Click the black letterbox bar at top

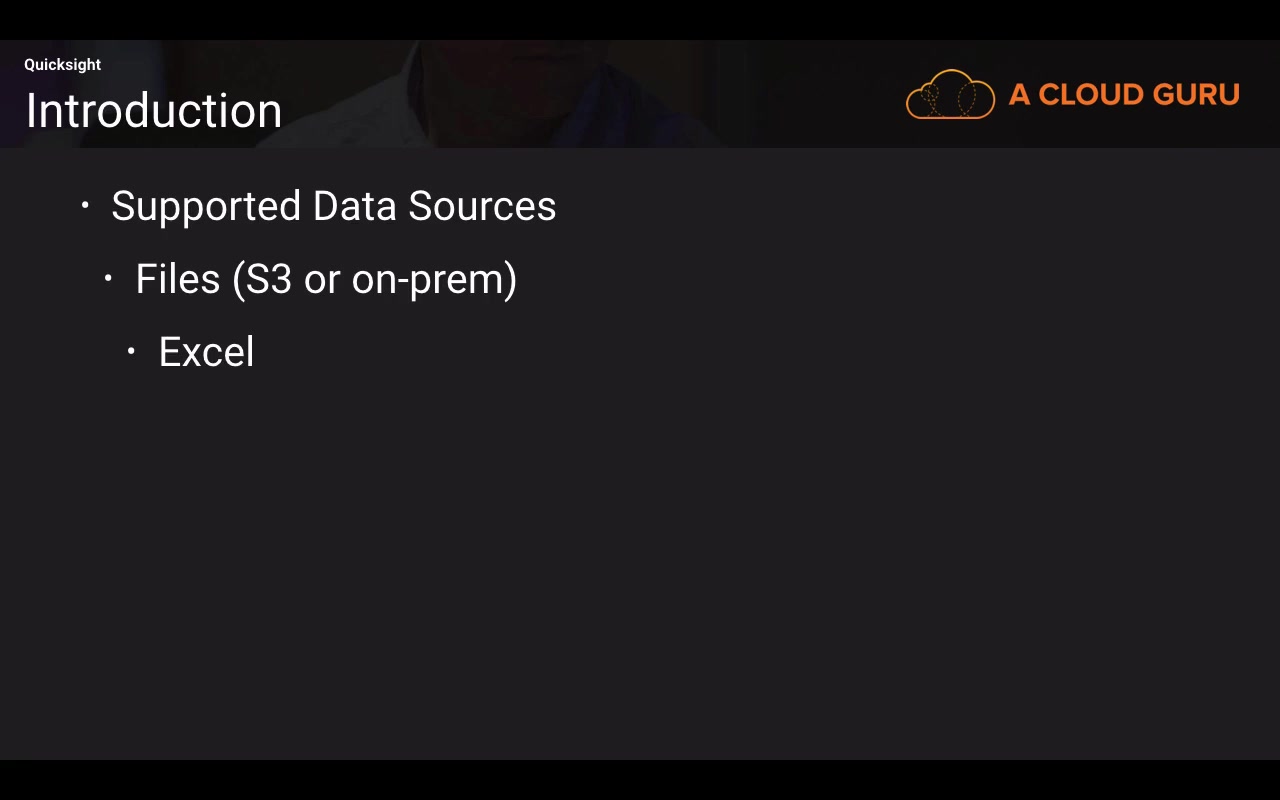(640, 19)
